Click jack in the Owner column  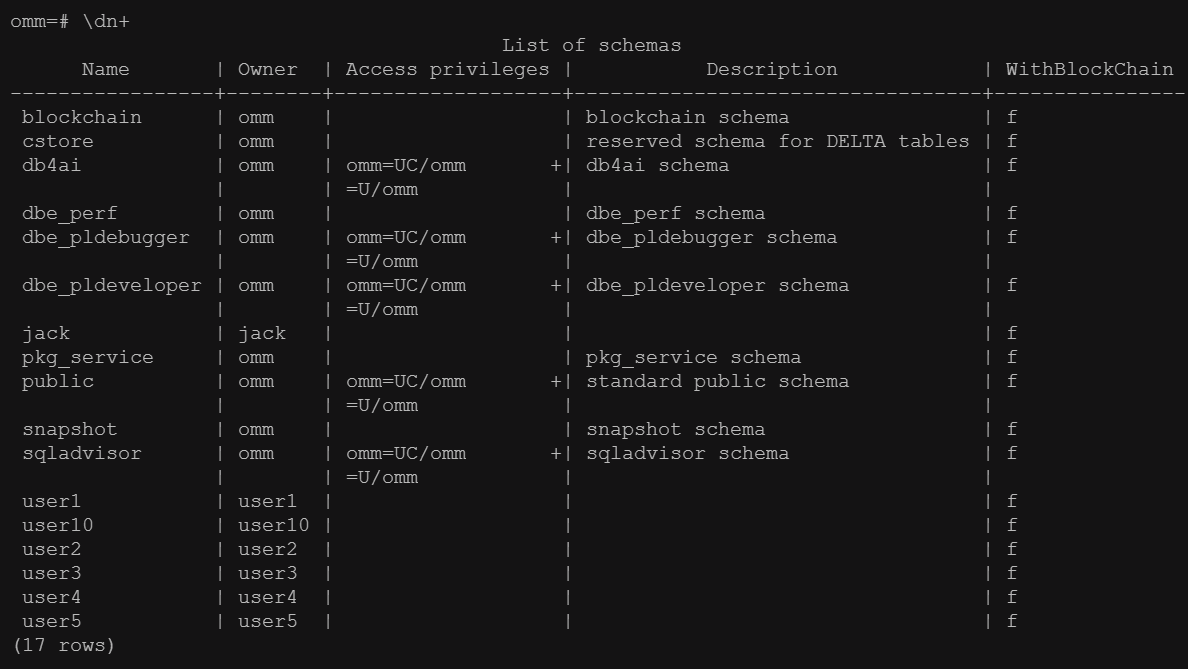pos(261,333)
